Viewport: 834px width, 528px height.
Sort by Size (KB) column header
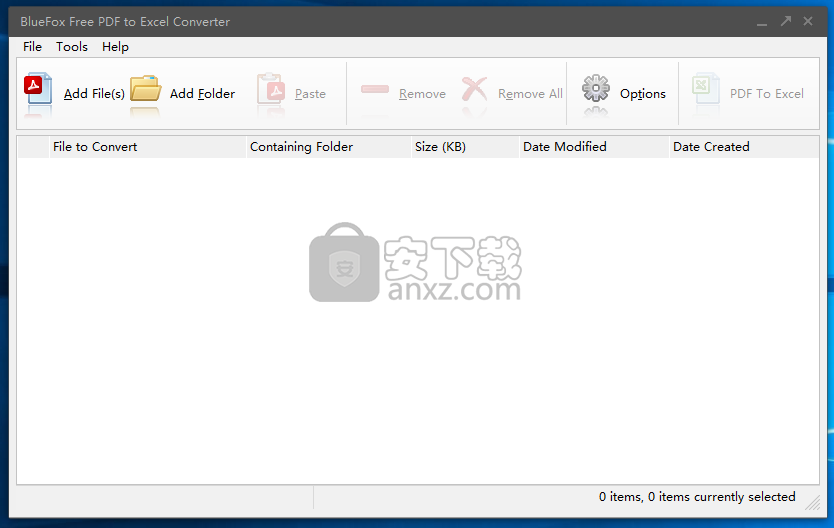coord(465,147)
